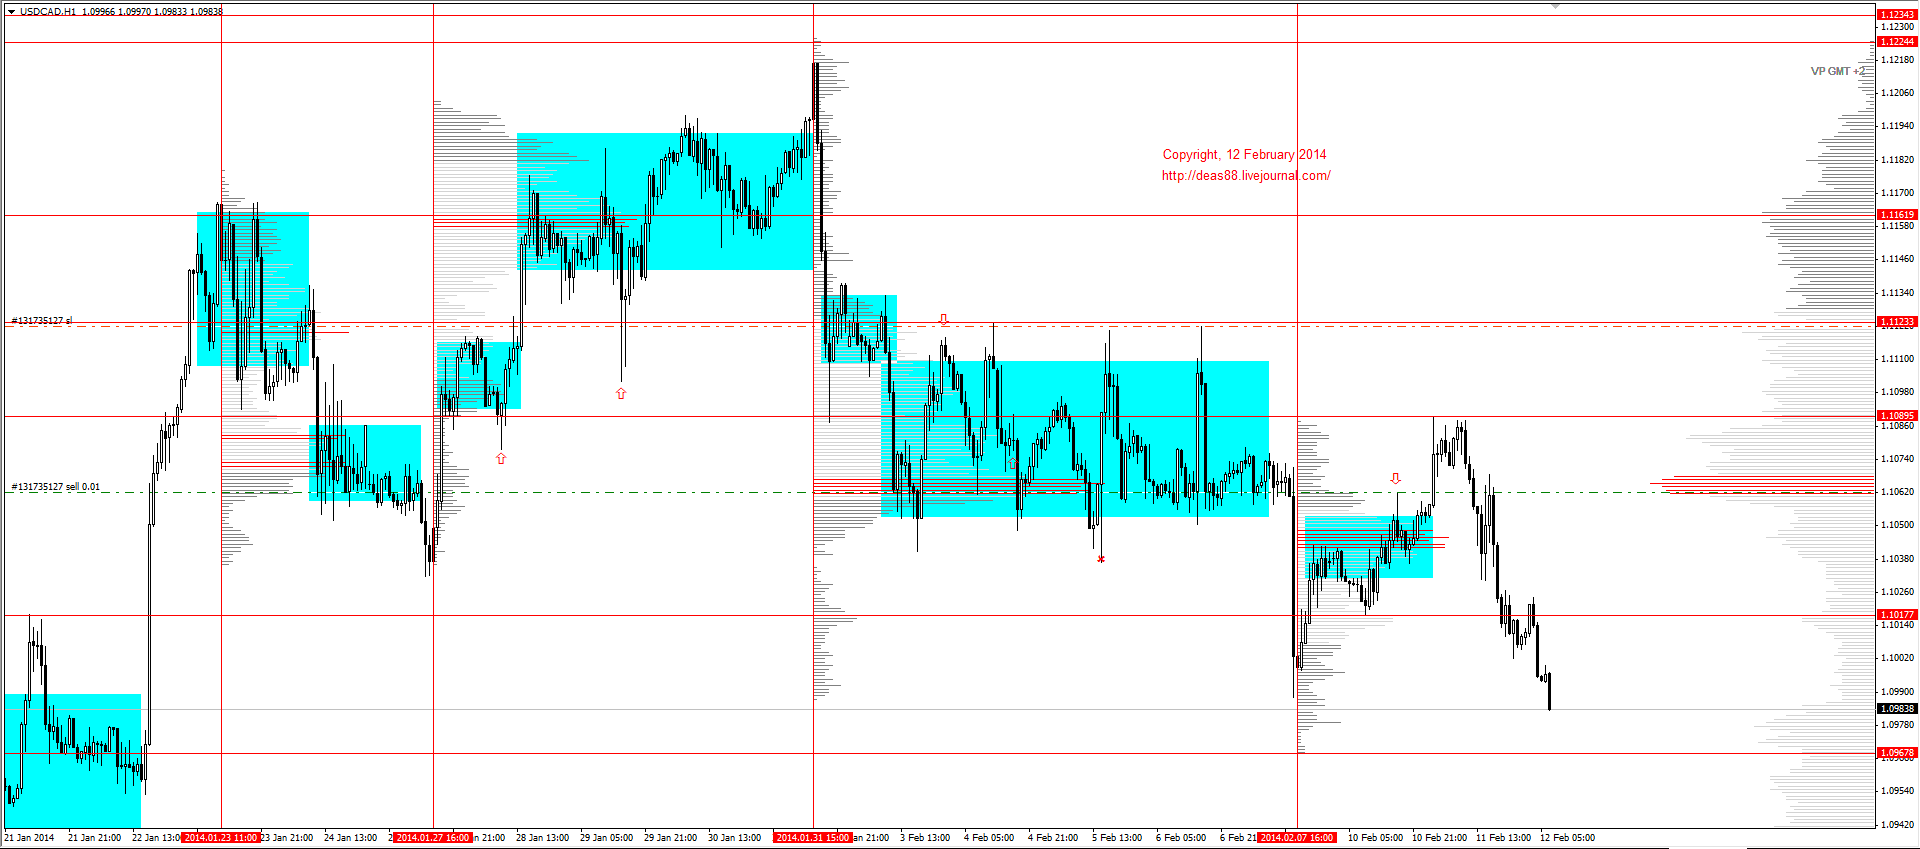Select the 1.12343 price label at top
The width and height of the screenshot is (1920, 849).
[x=1897, y=14]
